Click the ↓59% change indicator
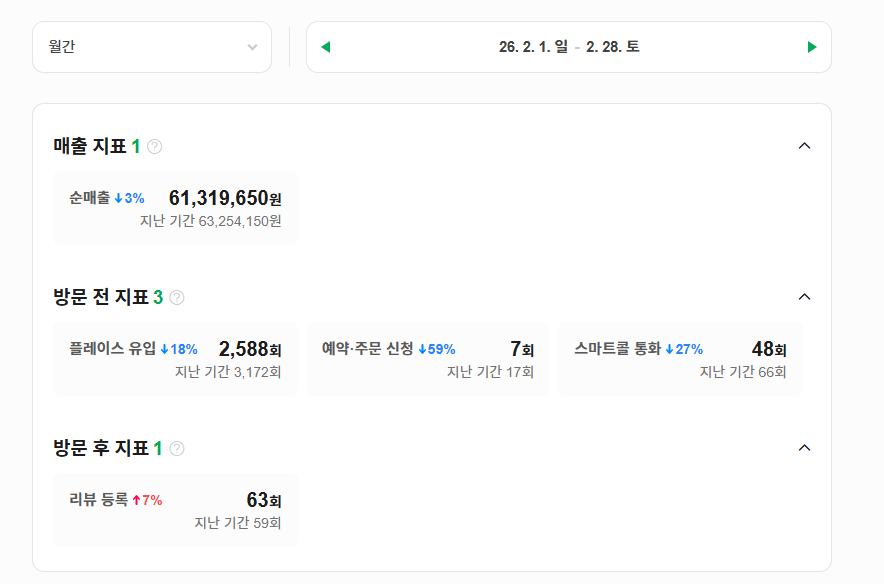The image size is (884, 584). click(x=437, y=349)
